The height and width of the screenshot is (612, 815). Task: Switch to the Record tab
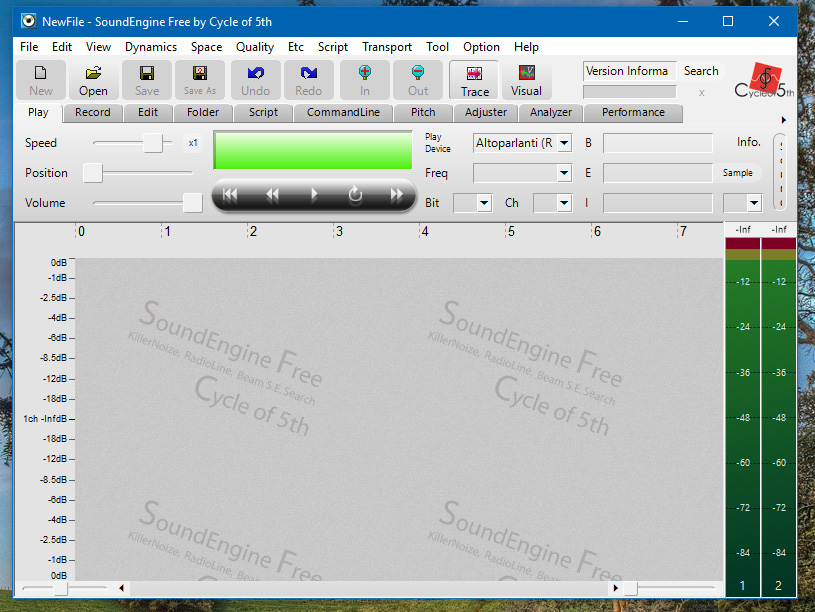92,112
